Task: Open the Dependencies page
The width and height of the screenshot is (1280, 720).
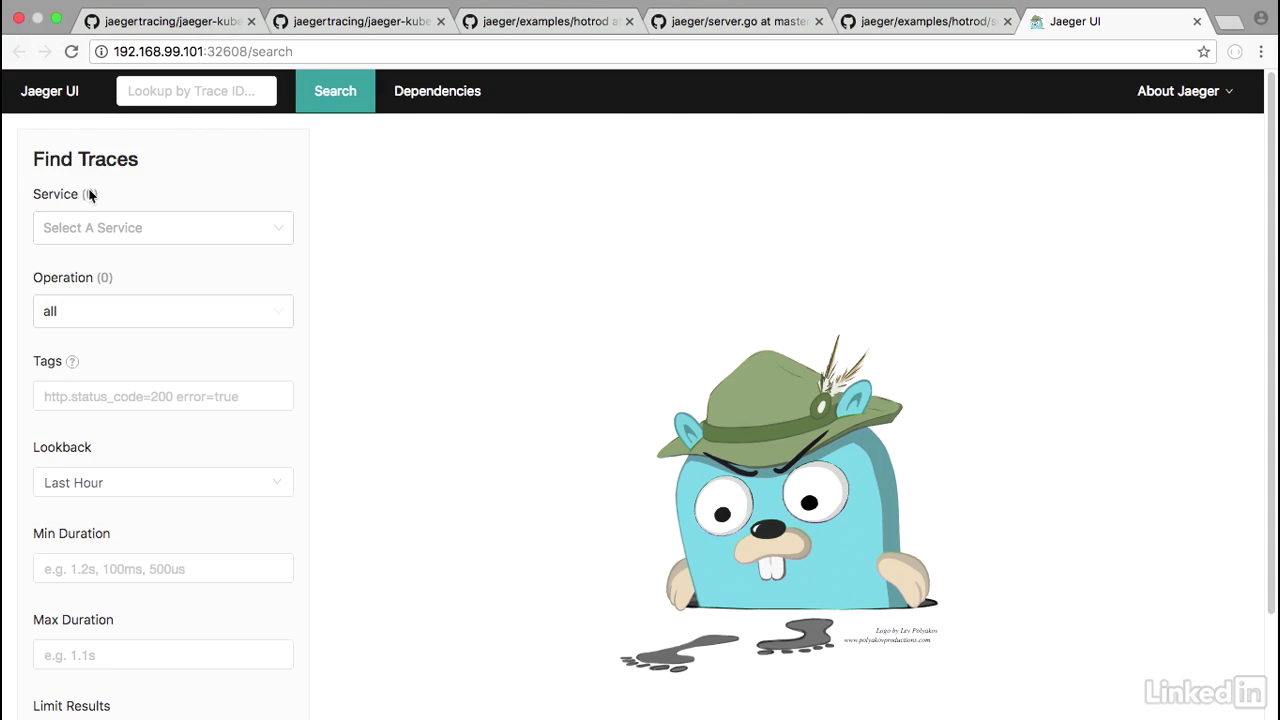Action: tap(437, 91)
